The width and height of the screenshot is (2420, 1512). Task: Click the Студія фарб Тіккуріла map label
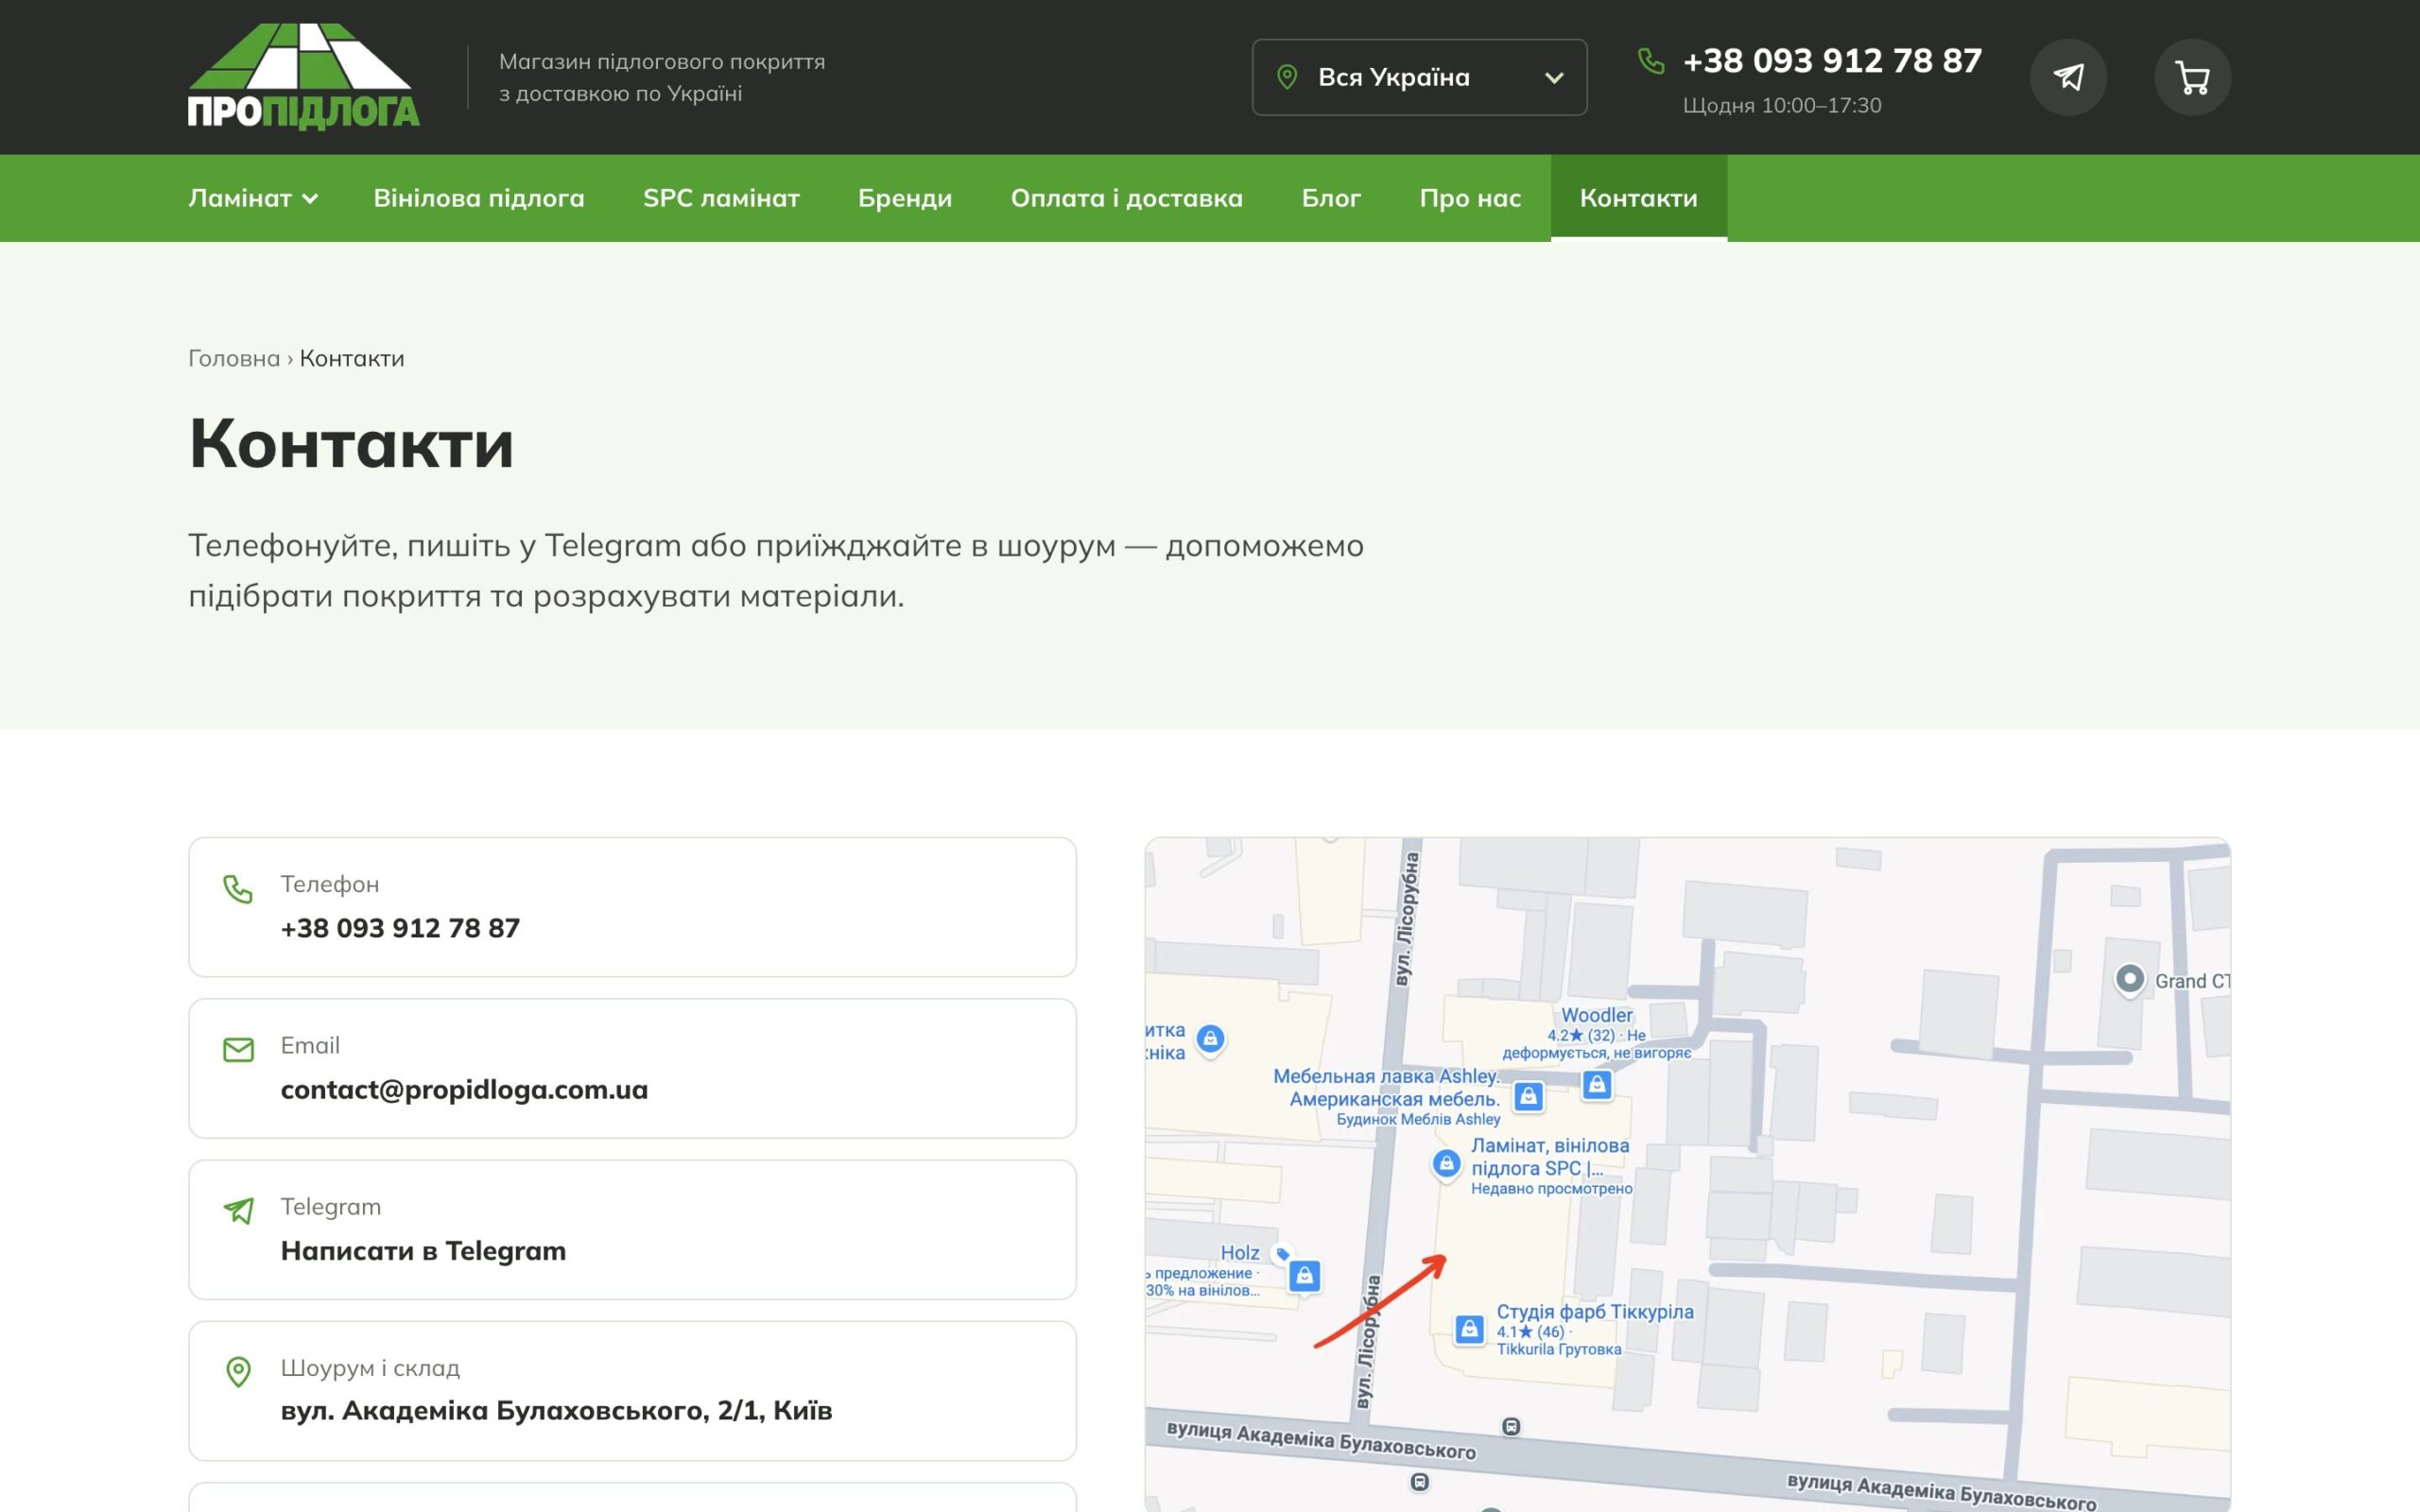[1595, 1311]
